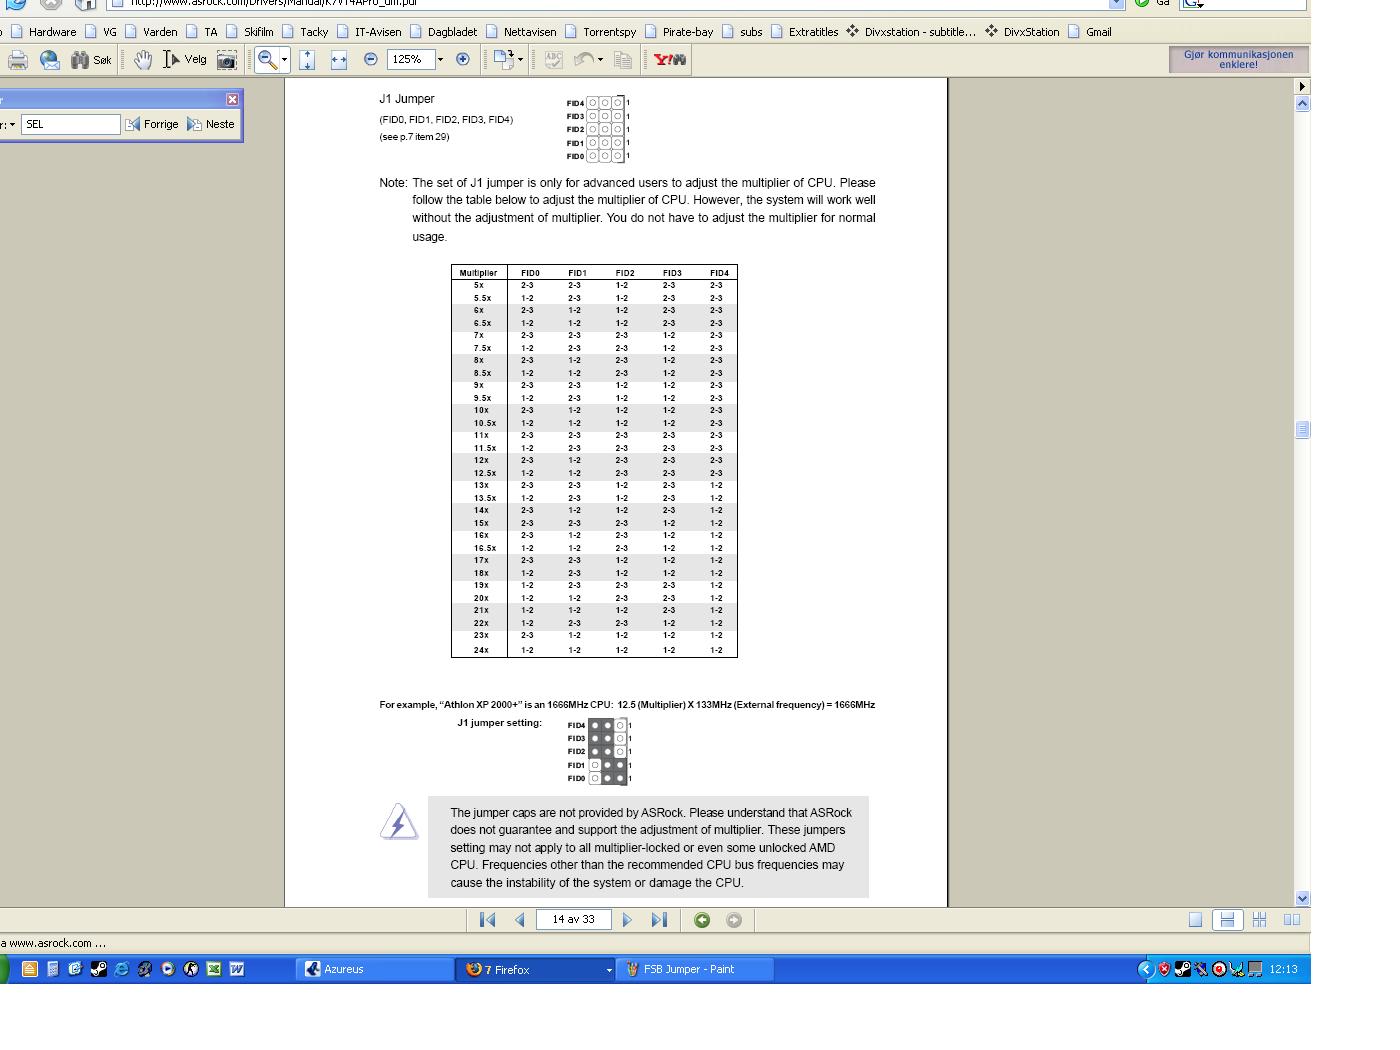Click the Neste next result button

(x=211, y=124)
